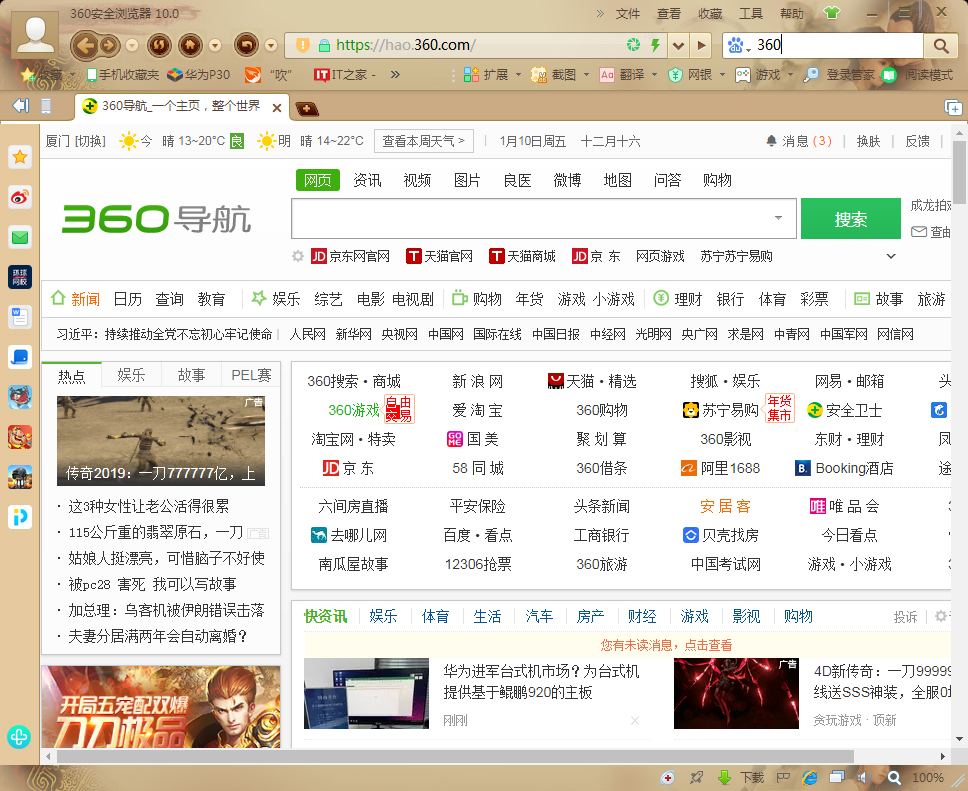
Task: Open the 查看本周天气 weather link
Action: click(x=424, y=141)
